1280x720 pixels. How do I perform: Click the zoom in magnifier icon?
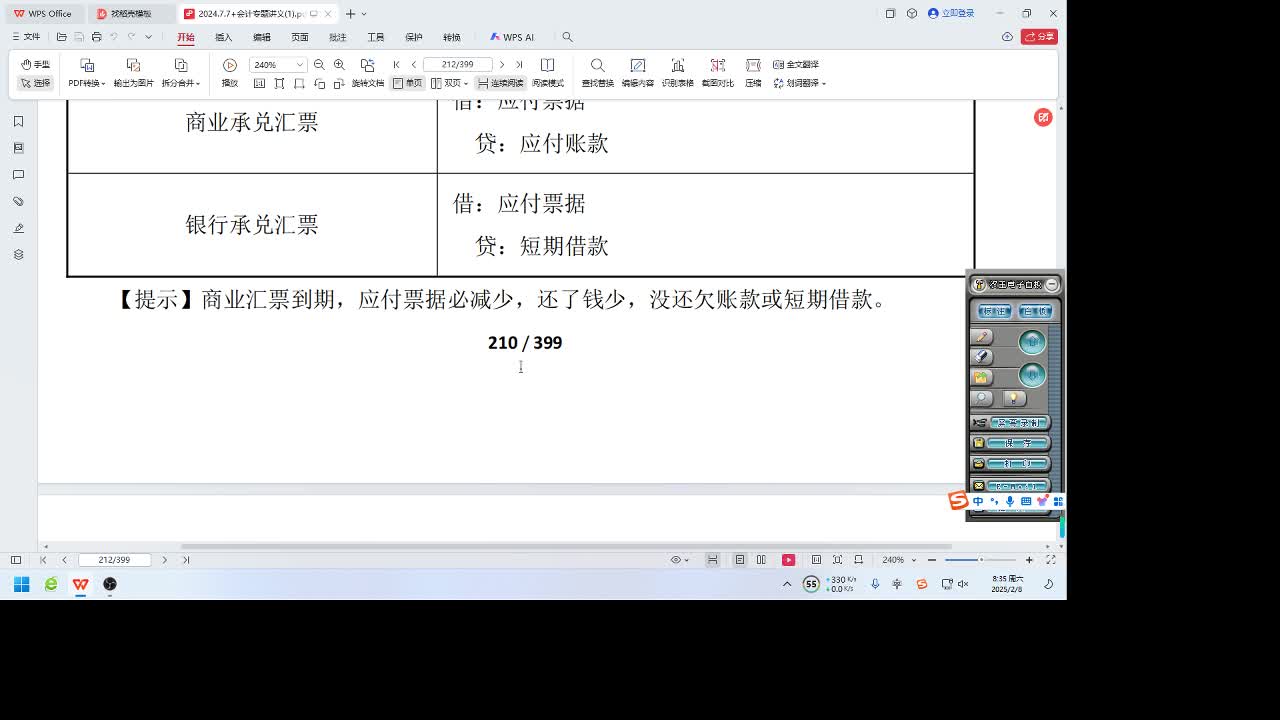[x=339, y=65]
